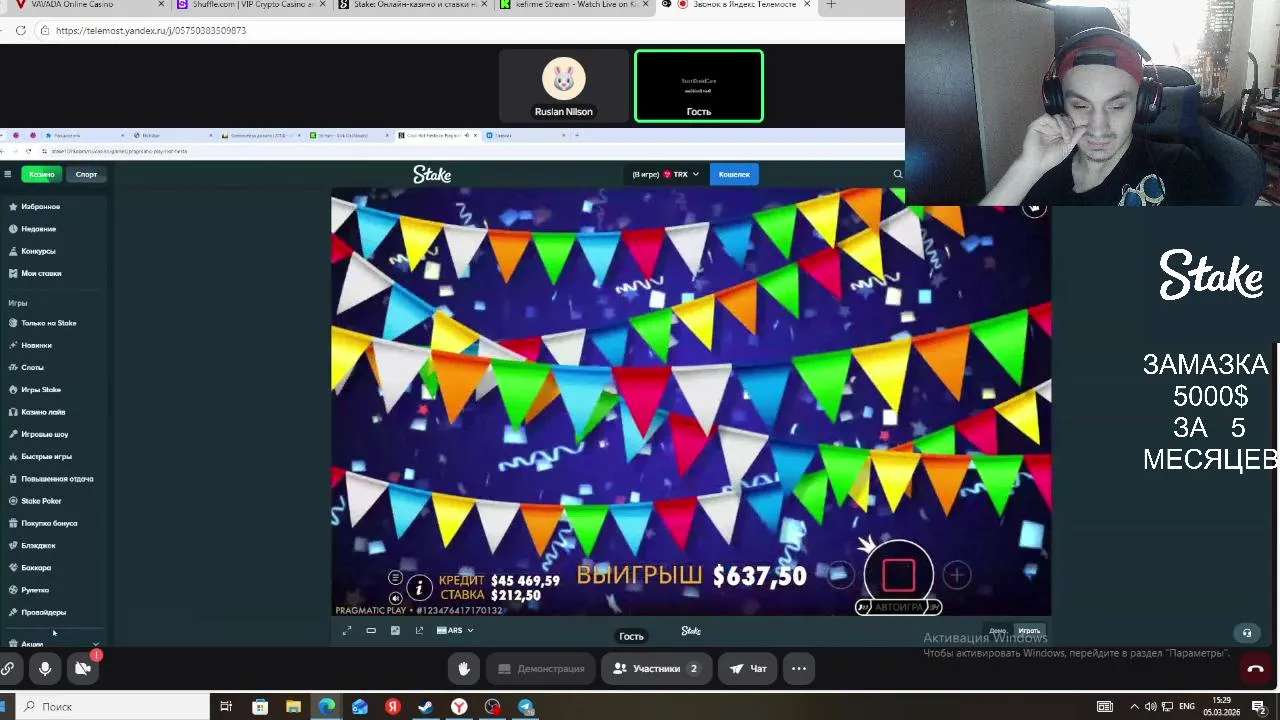The height and width of the screenshot is (720, 1280).
Task: Open the Чат panel
Action: (748, 669)
